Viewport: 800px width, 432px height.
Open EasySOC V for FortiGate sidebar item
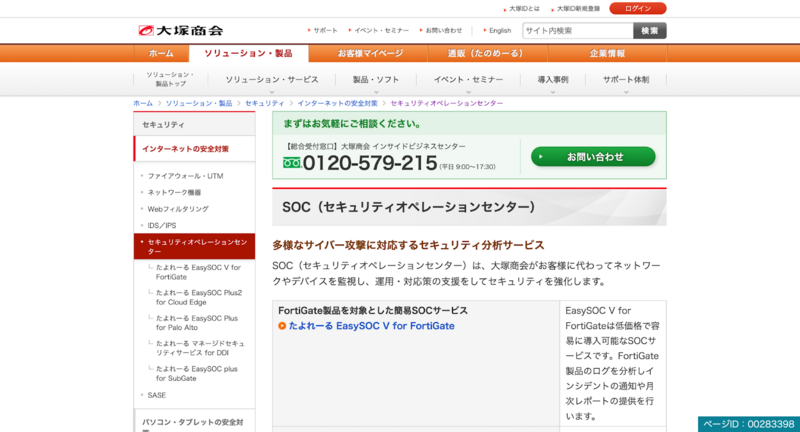[198, 272]
